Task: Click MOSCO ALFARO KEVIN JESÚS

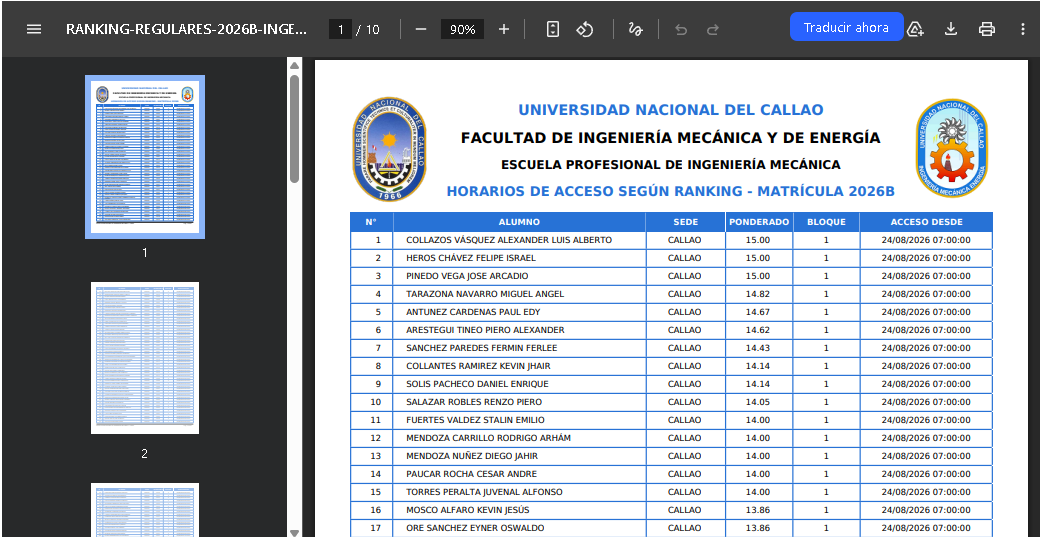Action: [x=468, y=509]
